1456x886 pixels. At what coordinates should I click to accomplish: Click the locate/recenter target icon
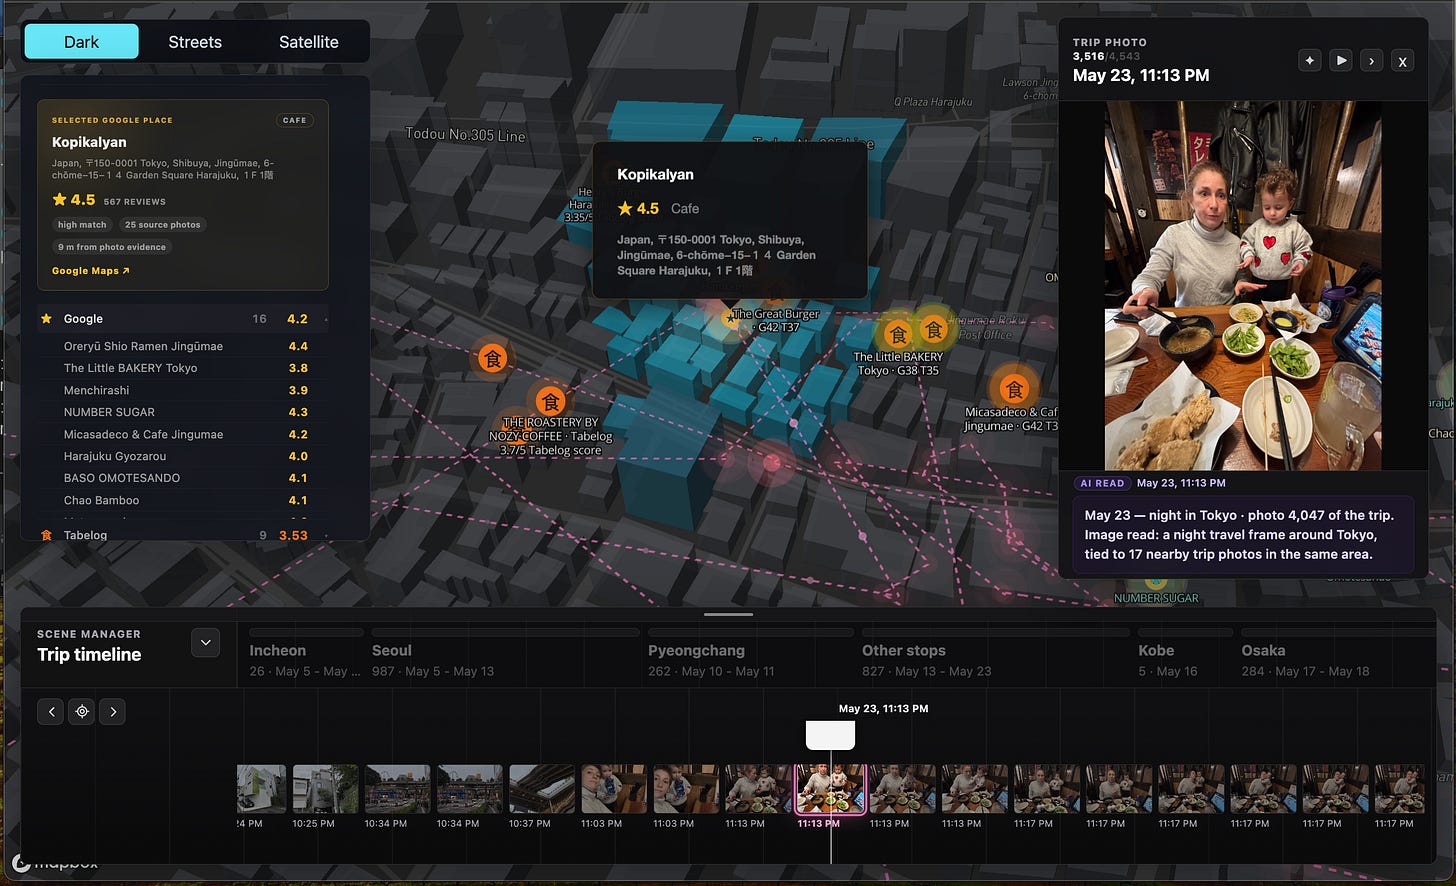coord(82,712)
